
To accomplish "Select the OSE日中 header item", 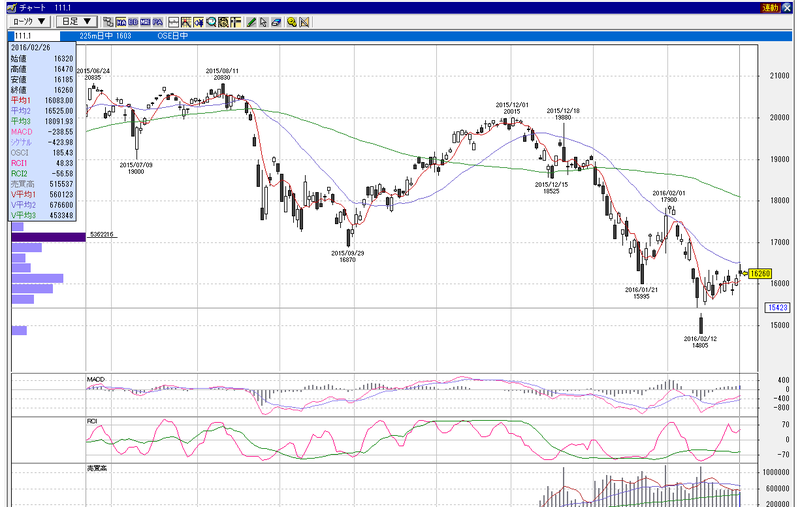I will click(172, 36).
